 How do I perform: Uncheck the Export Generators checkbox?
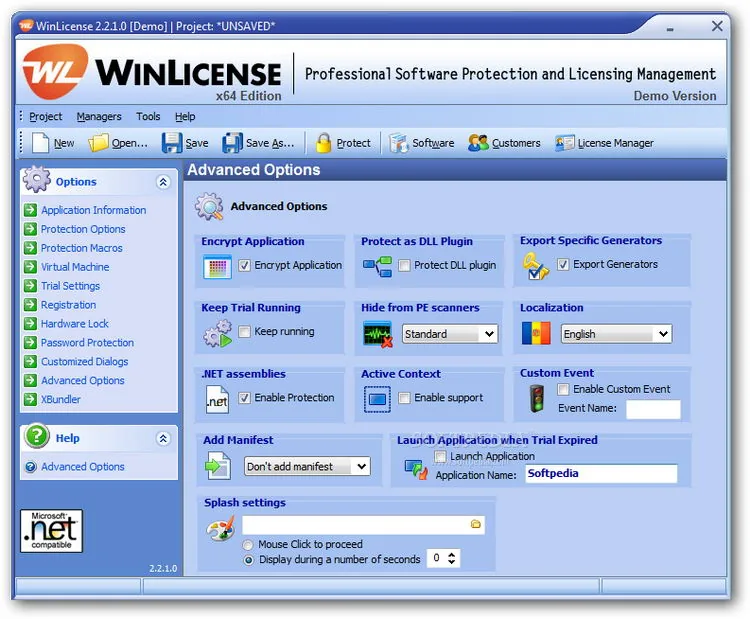(563, 264)
